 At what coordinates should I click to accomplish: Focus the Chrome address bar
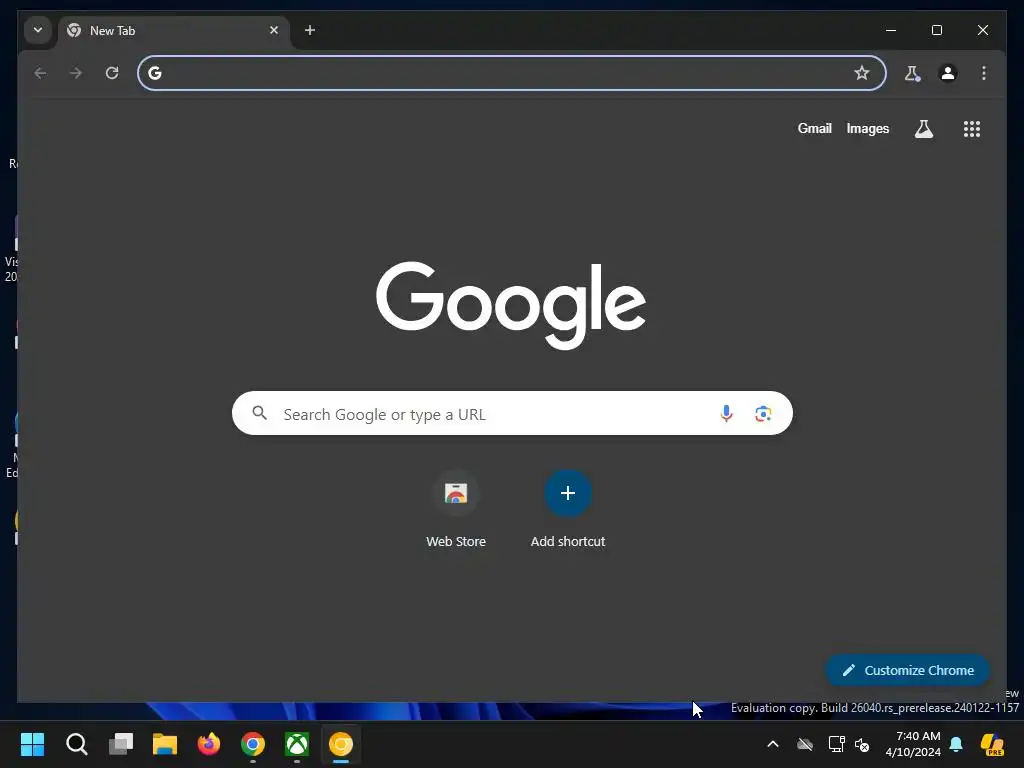pos(511,73)
